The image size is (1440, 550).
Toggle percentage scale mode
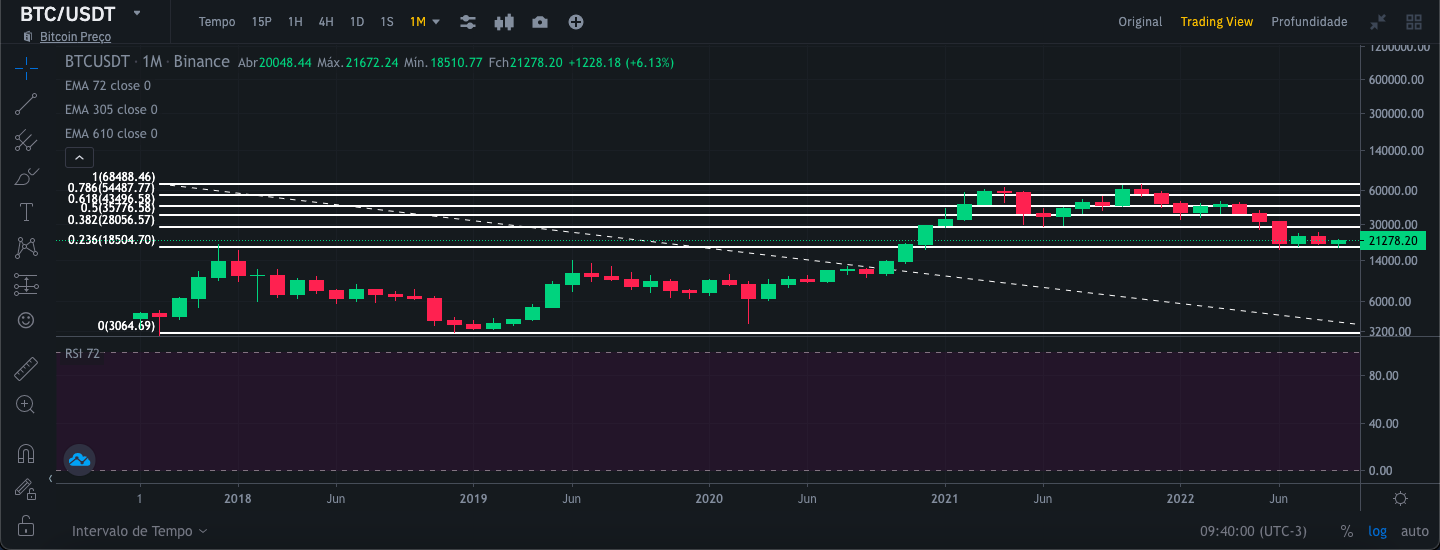pos(1346,531)
